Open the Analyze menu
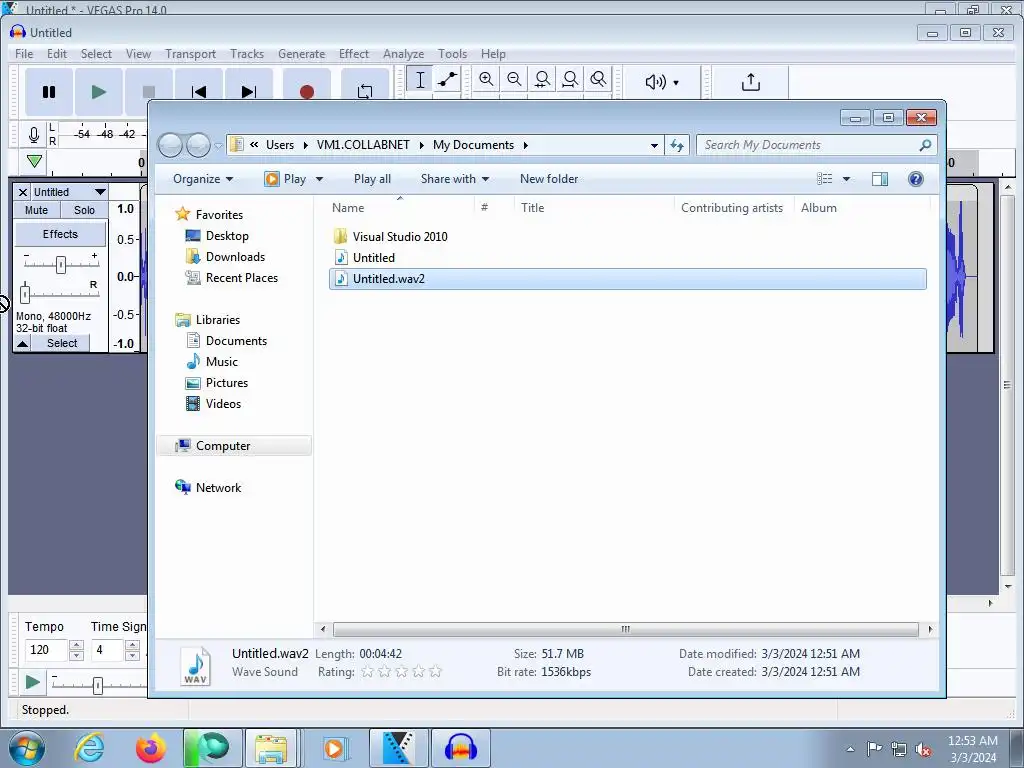The height and width of the screenshot is (768, 1024). point(403,54)
